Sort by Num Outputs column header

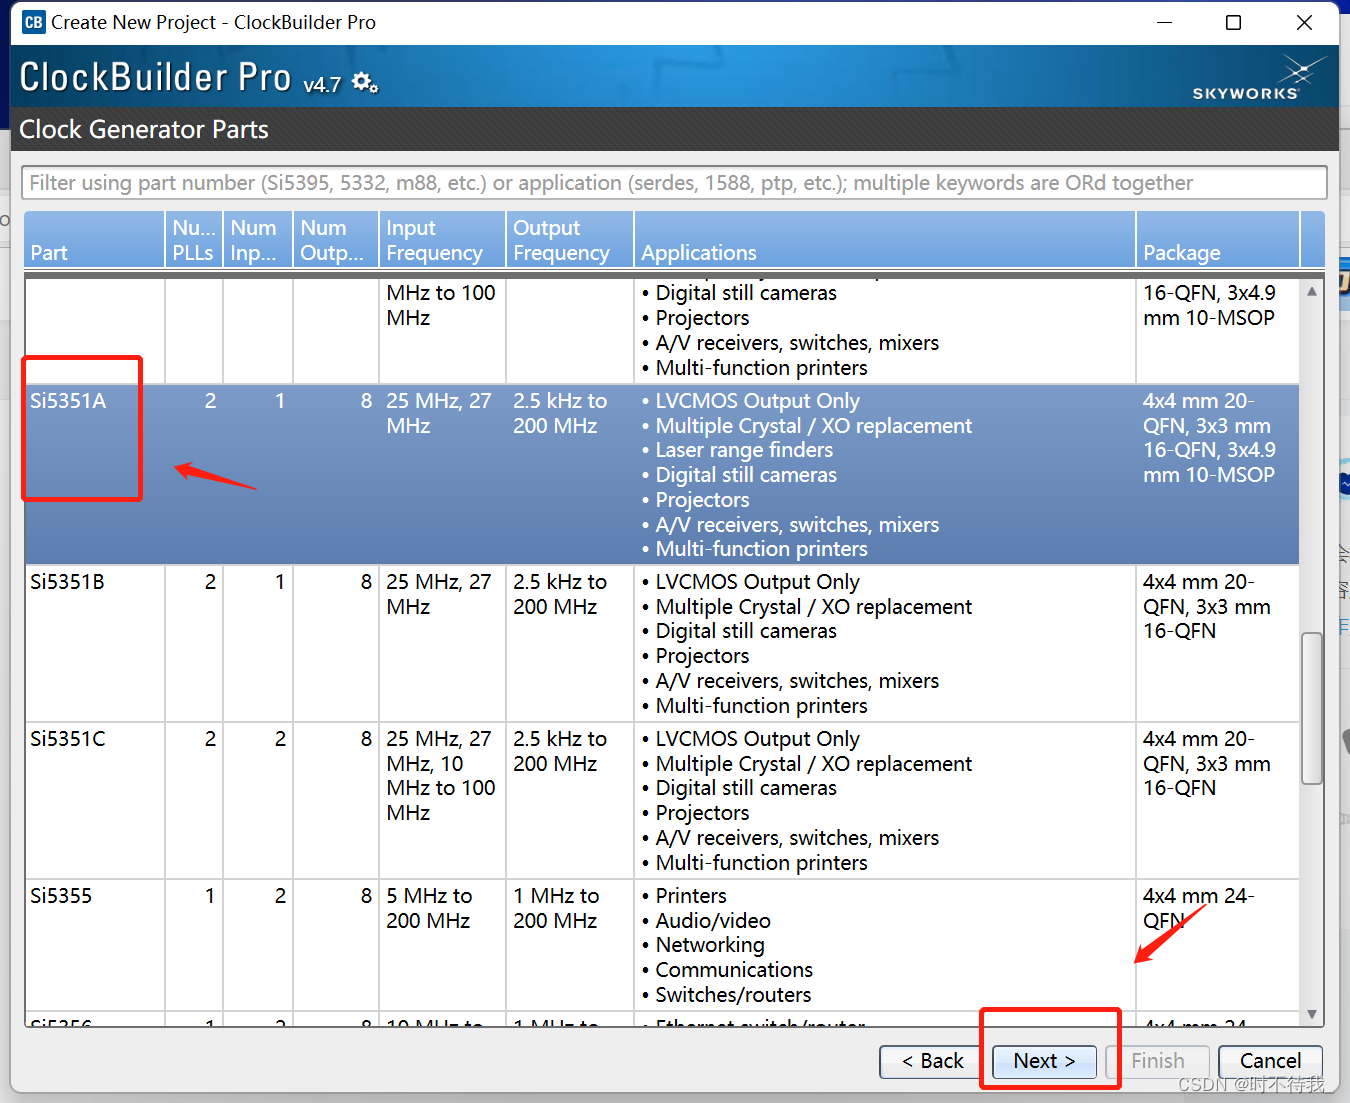(336, 240)
